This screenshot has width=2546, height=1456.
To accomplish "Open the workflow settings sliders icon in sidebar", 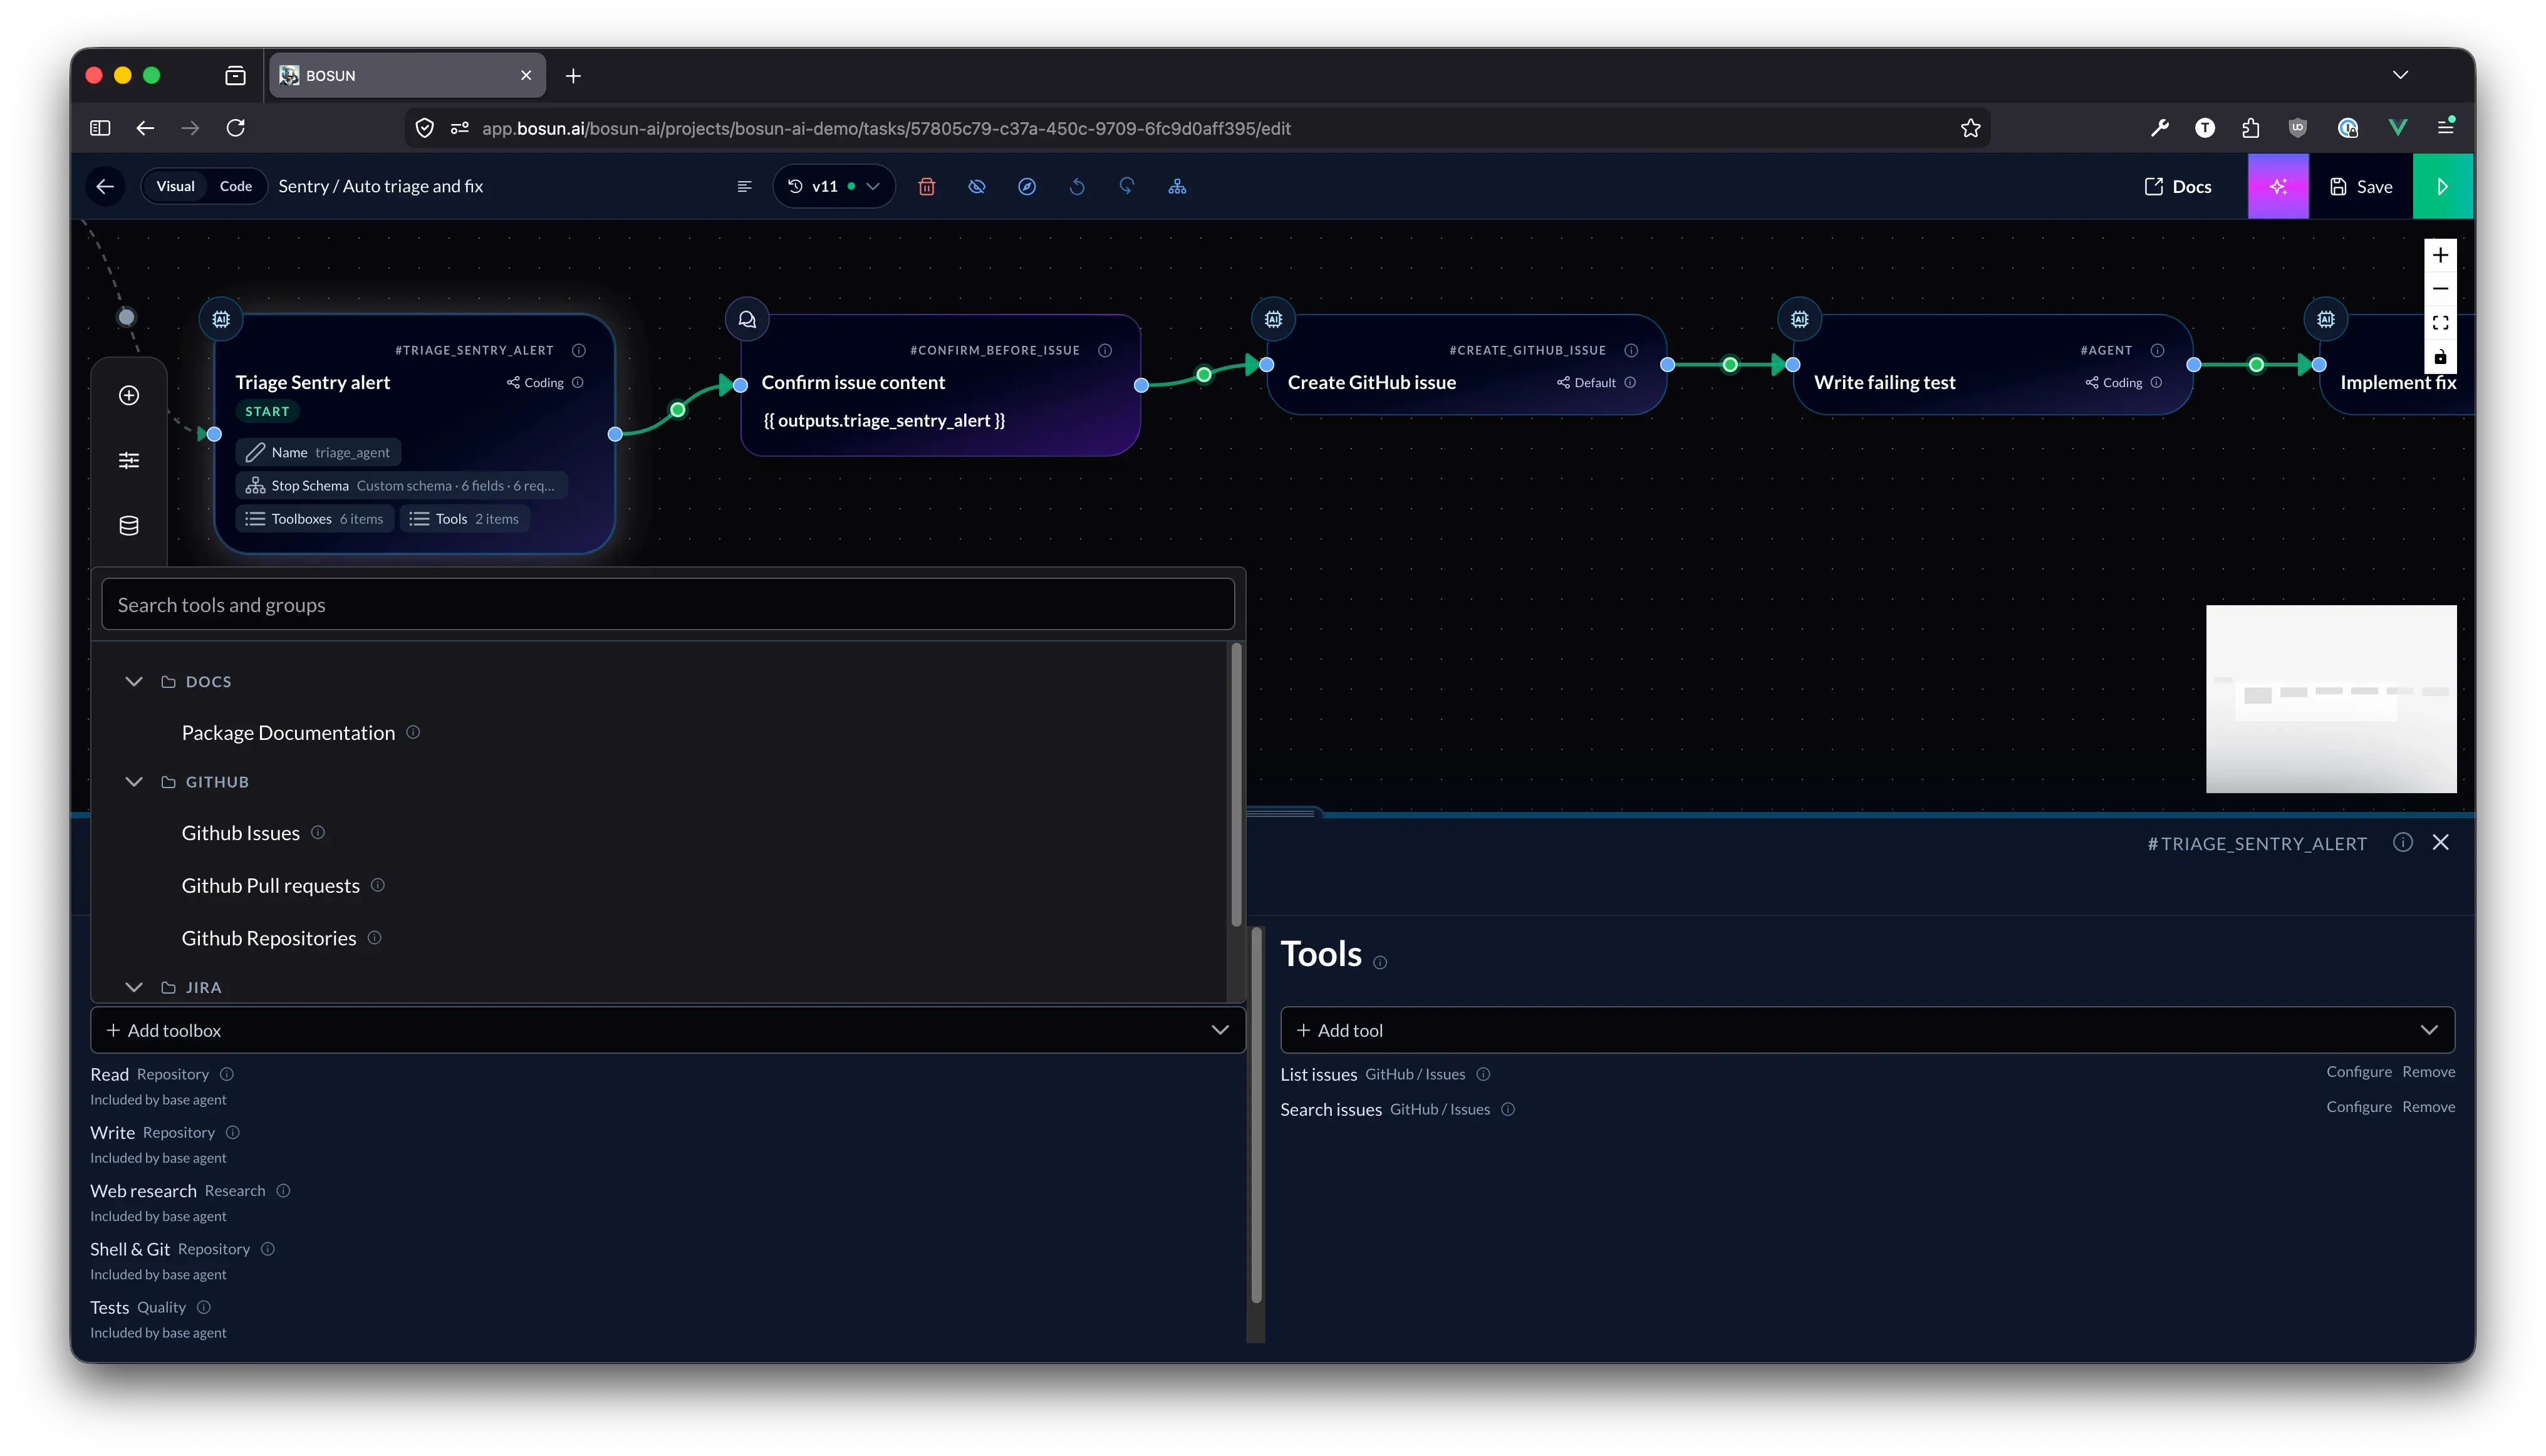I will click(x=128, y=460).
